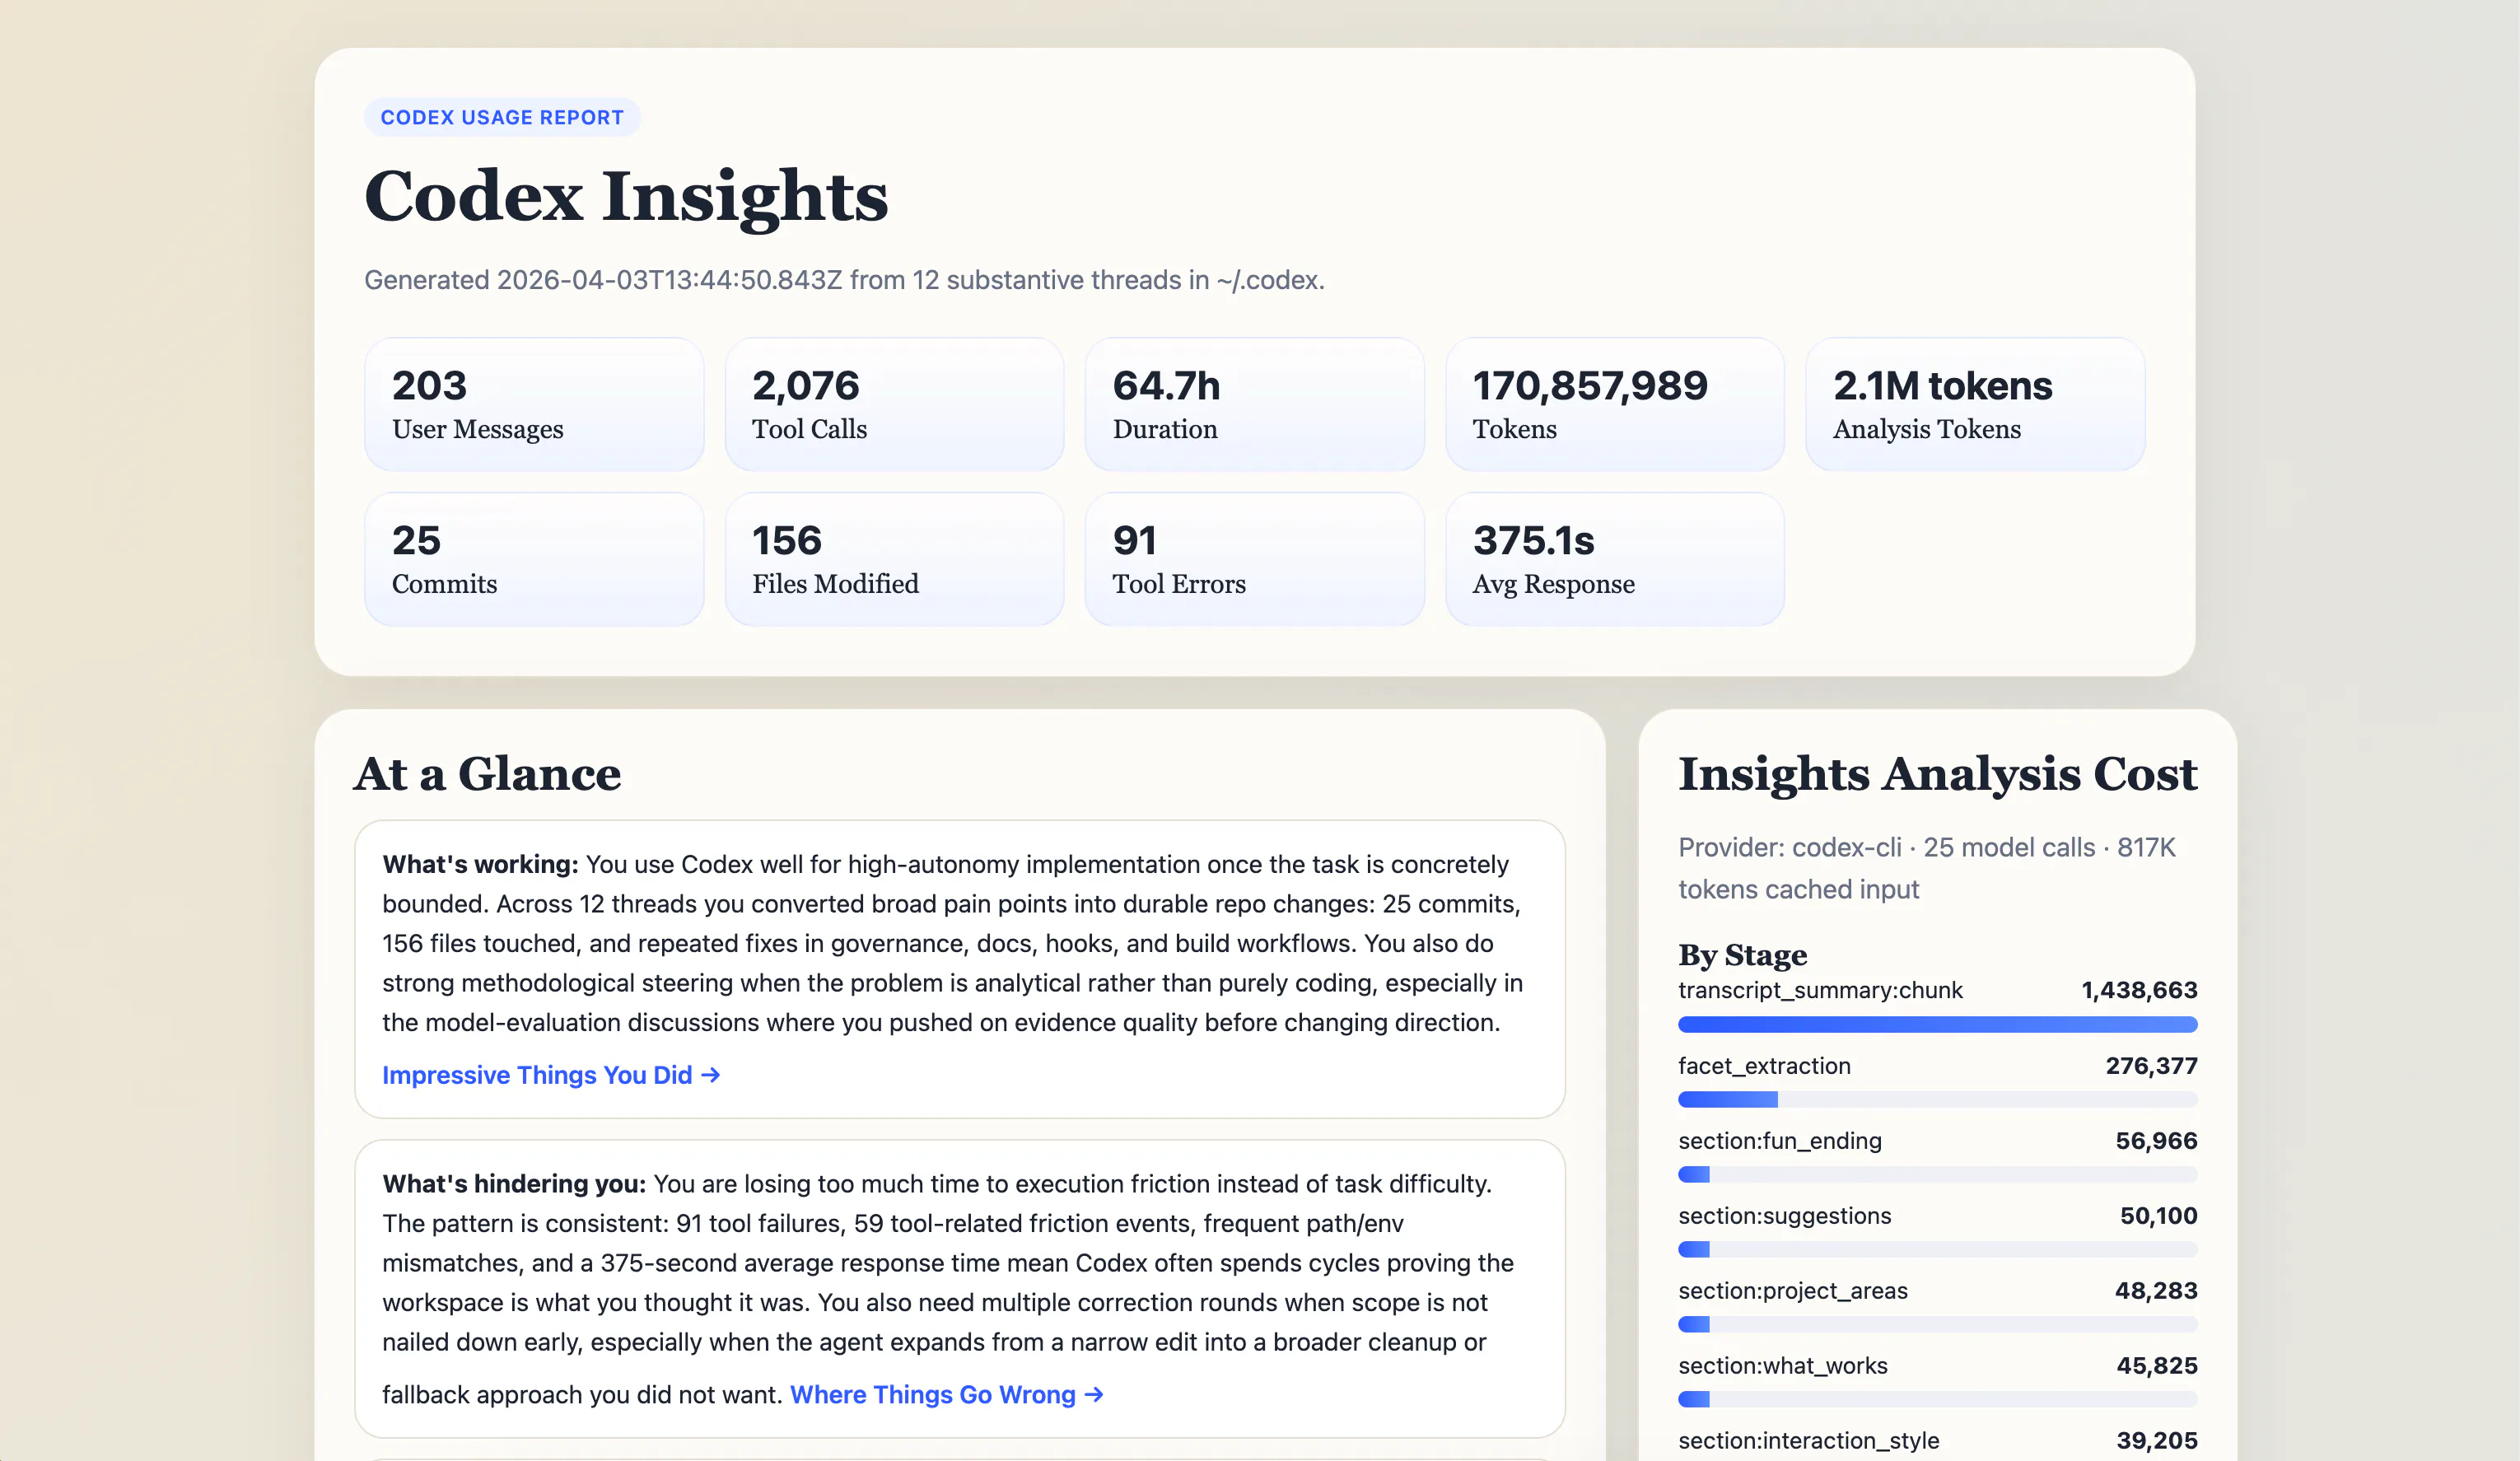The width and height of the screenshot is (2520, 1461).
Task: Click the 39,205 token value
Action: 2157,1441
